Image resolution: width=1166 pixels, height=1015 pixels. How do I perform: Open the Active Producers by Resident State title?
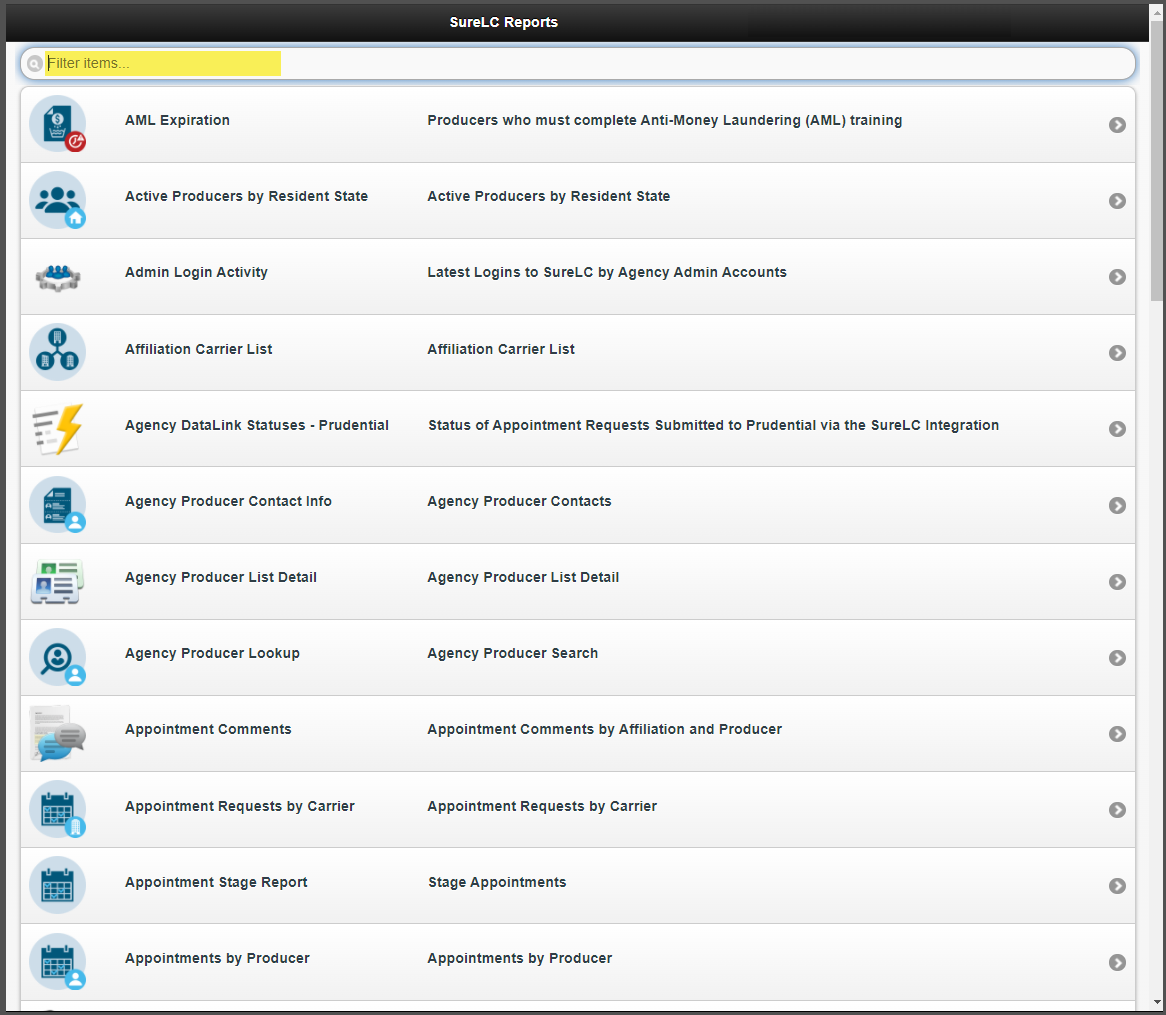pos(246,196)
